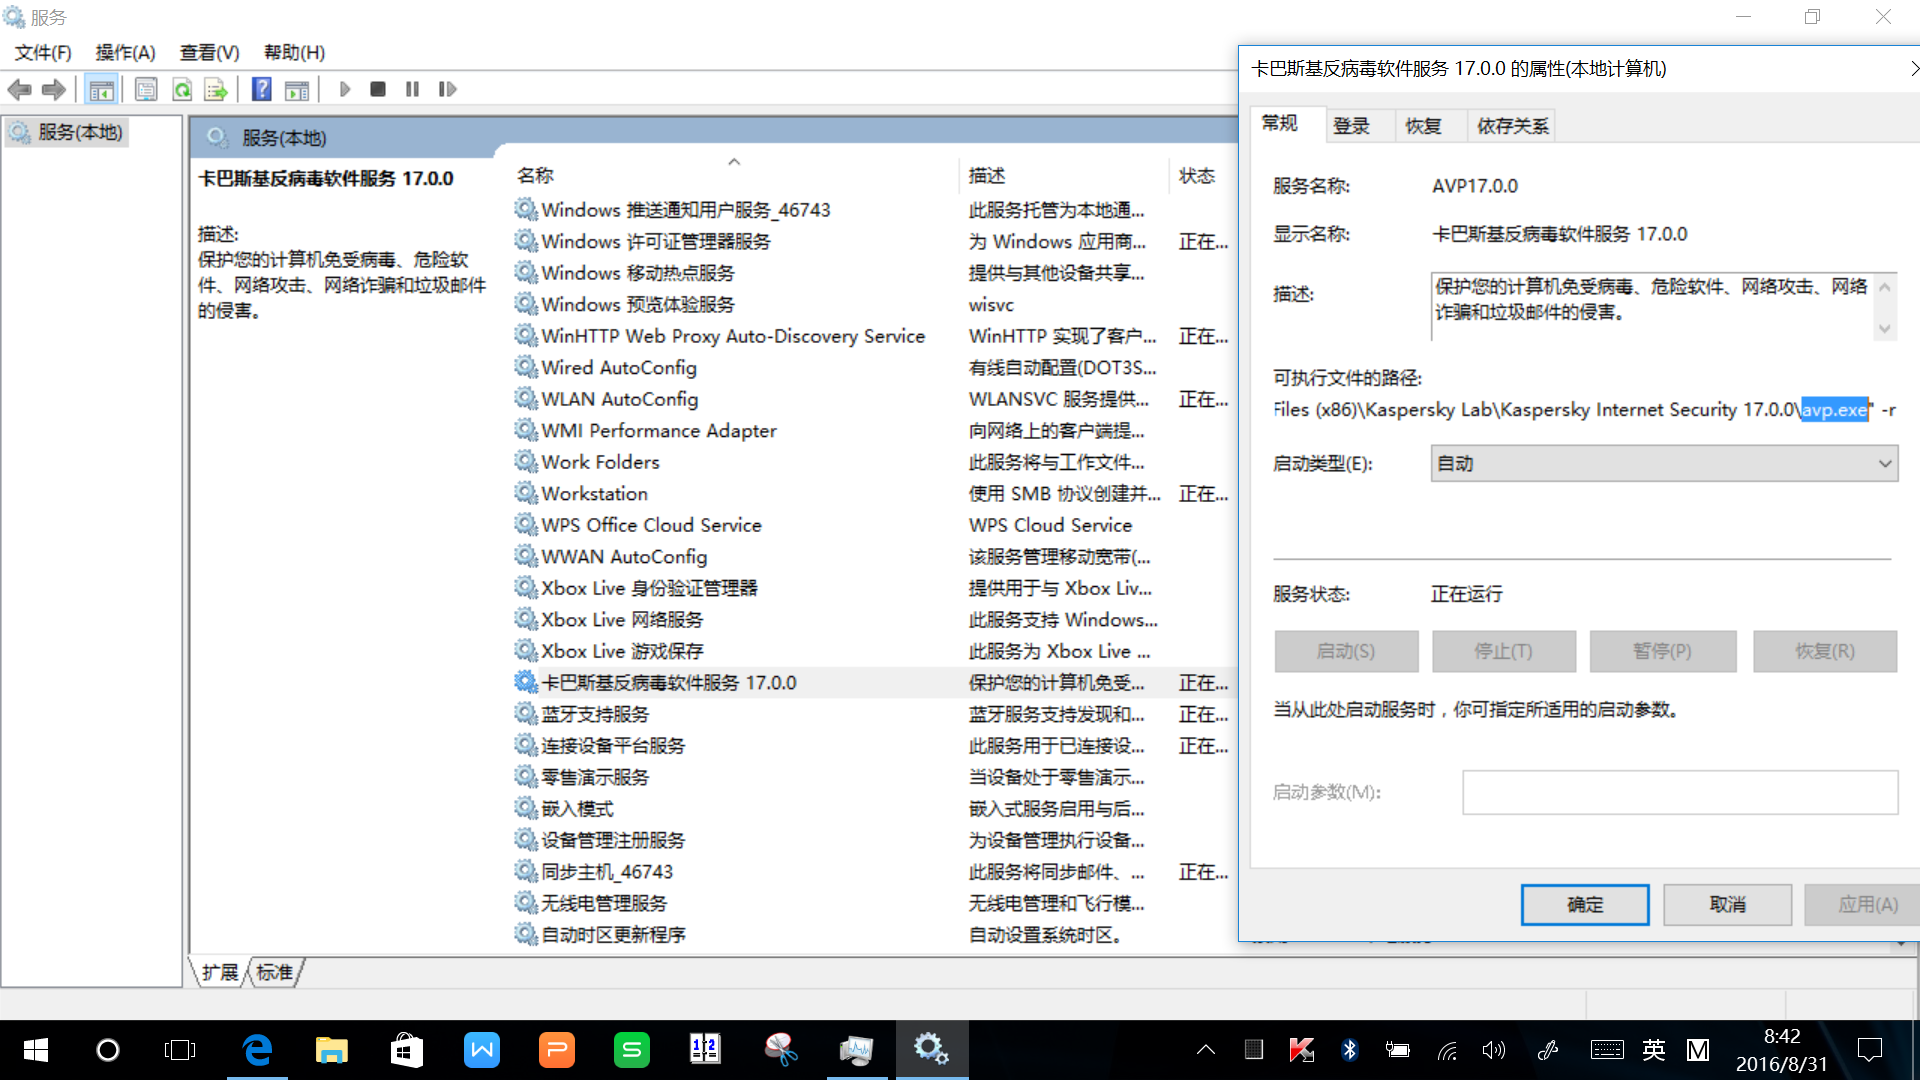Sort by the 描述 column header
Viewport: 1920px width, 1080px height.
pyautogui.click(x=1064, y=175)
